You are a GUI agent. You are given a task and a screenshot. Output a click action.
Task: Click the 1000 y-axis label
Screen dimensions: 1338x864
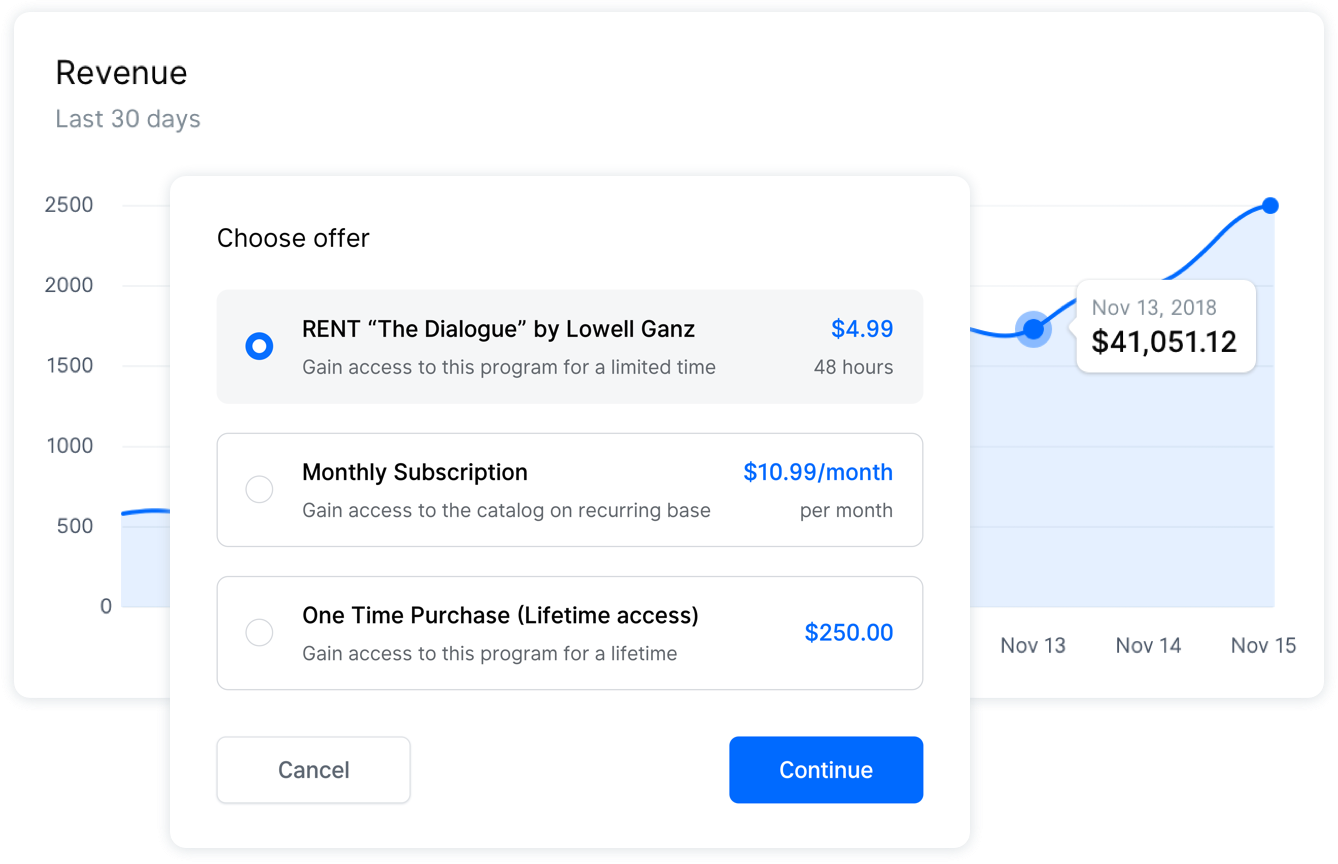tap(70, 446)
